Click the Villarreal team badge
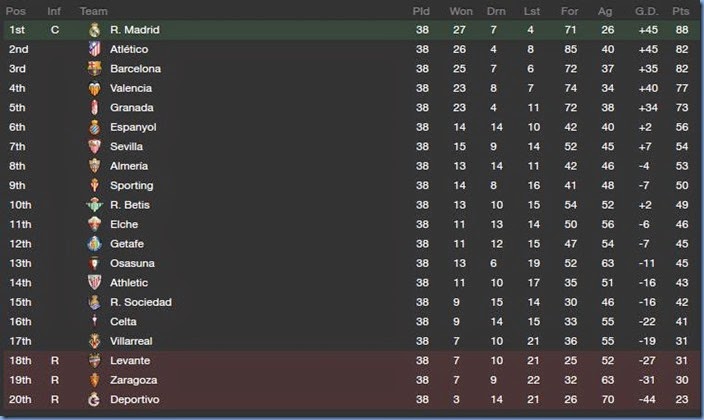 (95, 341)
